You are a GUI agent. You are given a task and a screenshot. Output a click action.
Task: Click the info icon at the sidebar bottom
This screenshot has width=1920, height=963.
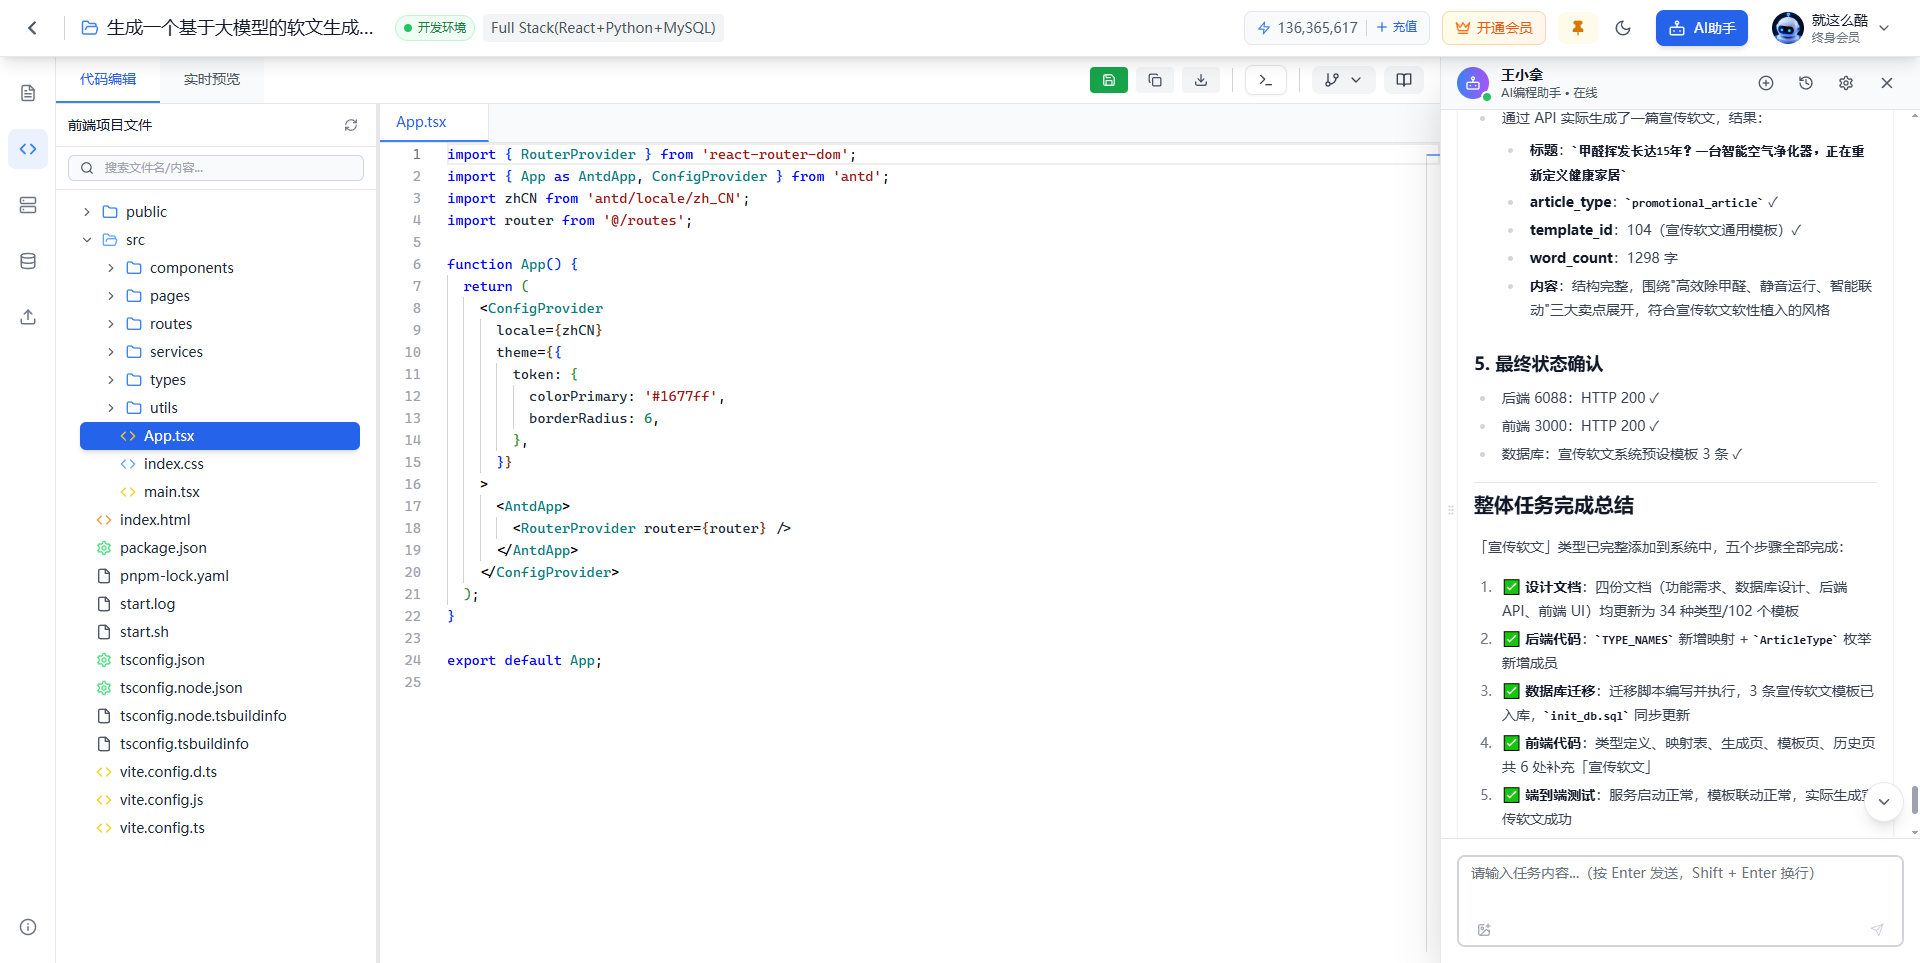tap(28, 927)
